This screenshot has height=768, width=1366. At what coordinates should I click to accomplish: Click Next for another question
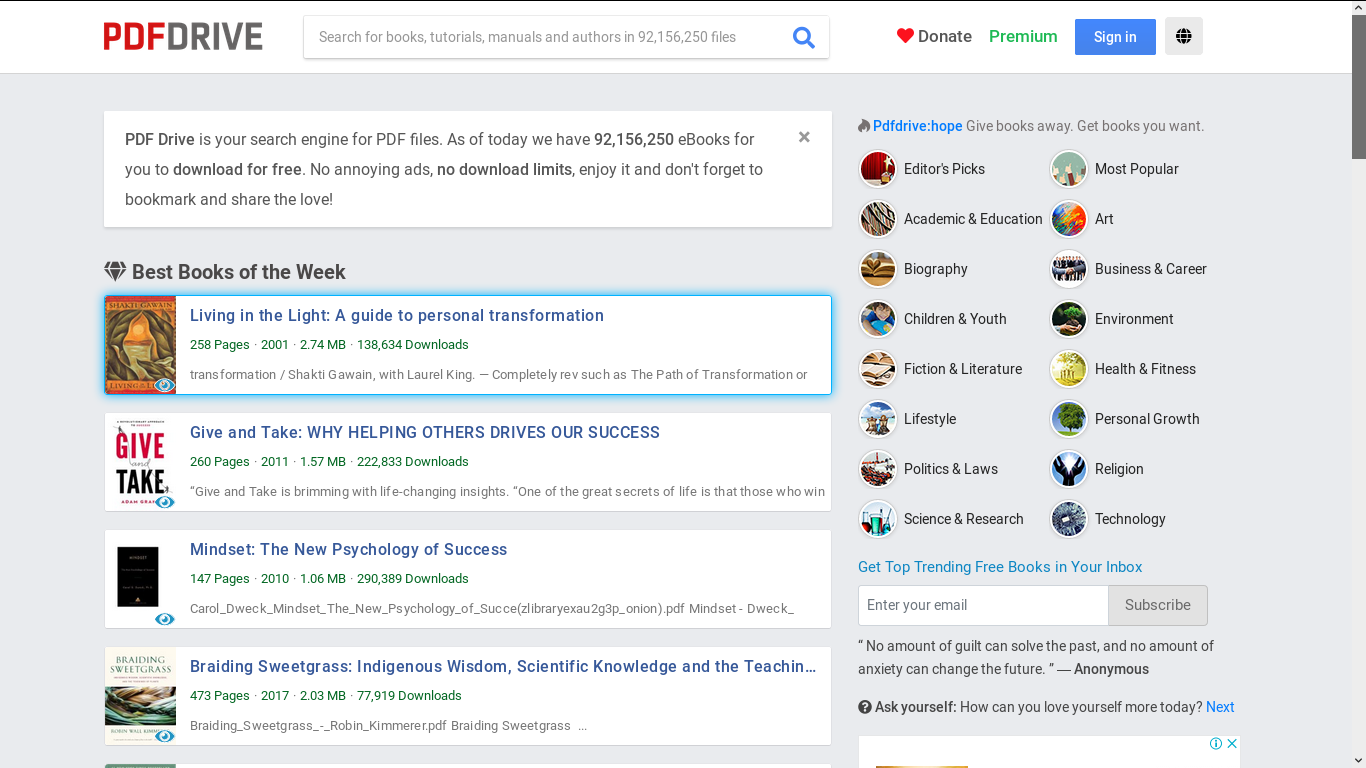[1220, 707]
